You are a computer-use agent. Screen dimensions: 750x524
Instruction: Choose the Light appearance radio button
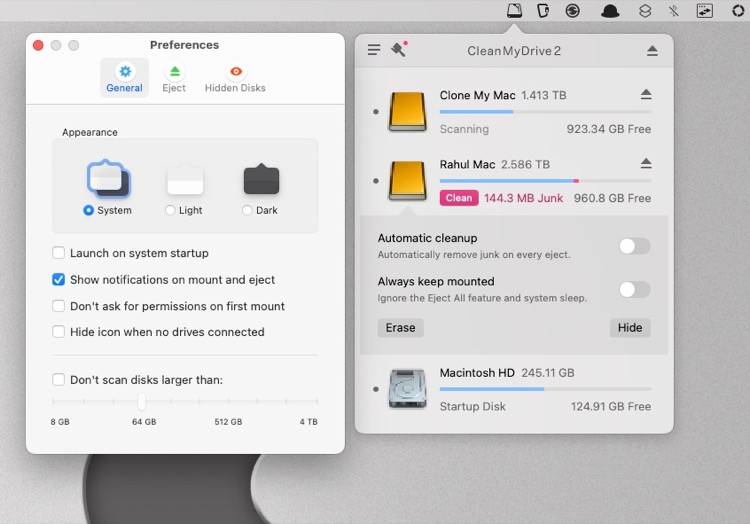pyautogui.click(x=170, y=210)
